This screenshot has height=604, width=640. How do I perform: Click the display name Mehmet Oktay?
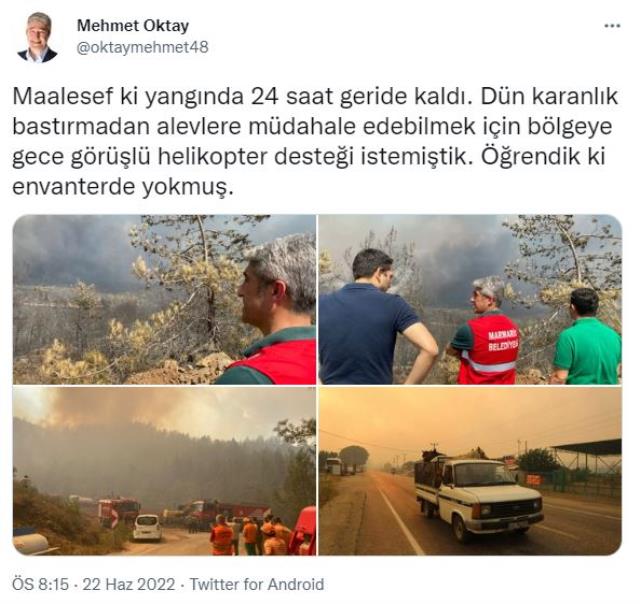tap(133, 26)
